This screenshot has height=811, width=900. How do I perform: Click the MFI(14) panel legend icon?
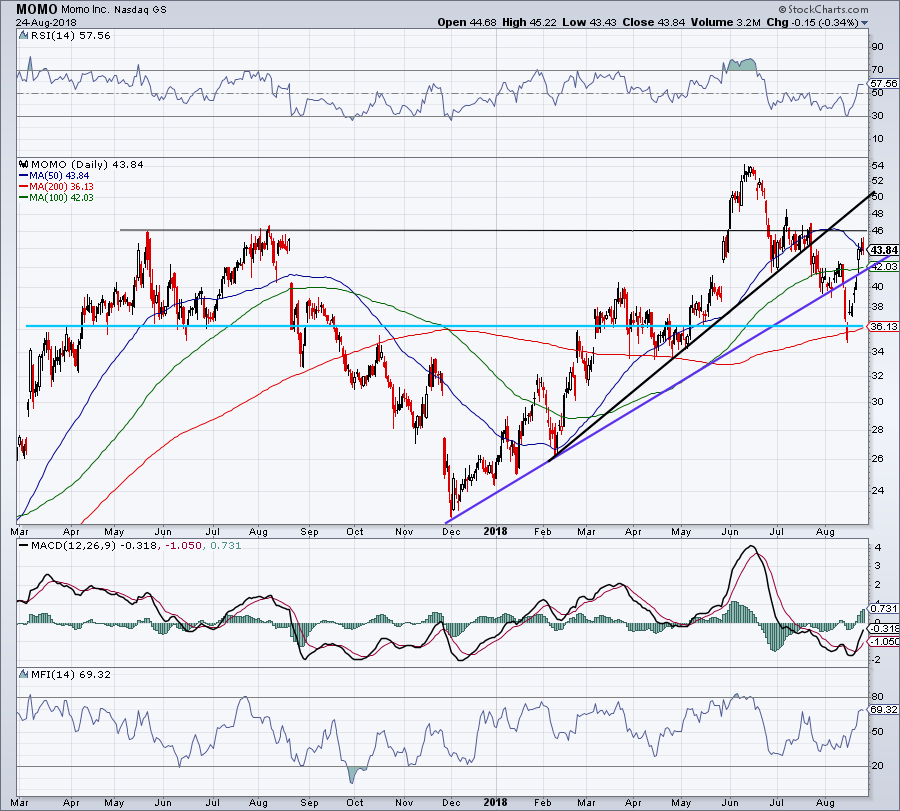pyautogui.click(x=23, y=674)
